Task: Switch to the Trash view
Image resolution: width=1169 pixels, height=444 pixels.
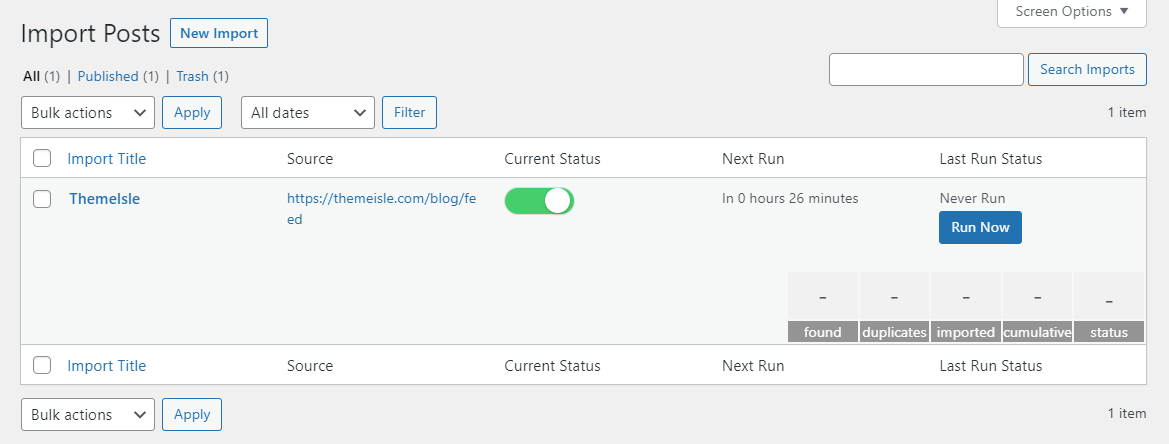Action: (x=192, y=76)
